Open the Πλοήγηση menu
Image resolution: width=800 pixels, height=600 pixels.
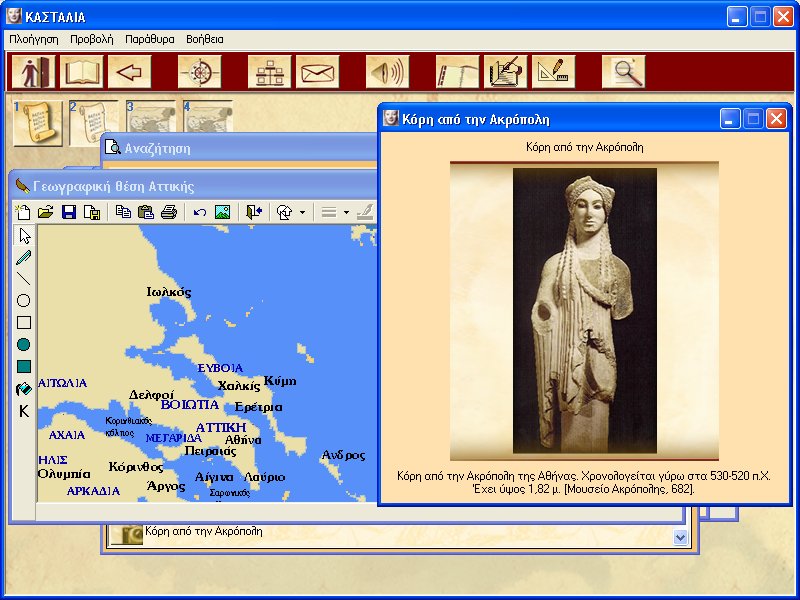pyautogui.click(x=34, y=39)
